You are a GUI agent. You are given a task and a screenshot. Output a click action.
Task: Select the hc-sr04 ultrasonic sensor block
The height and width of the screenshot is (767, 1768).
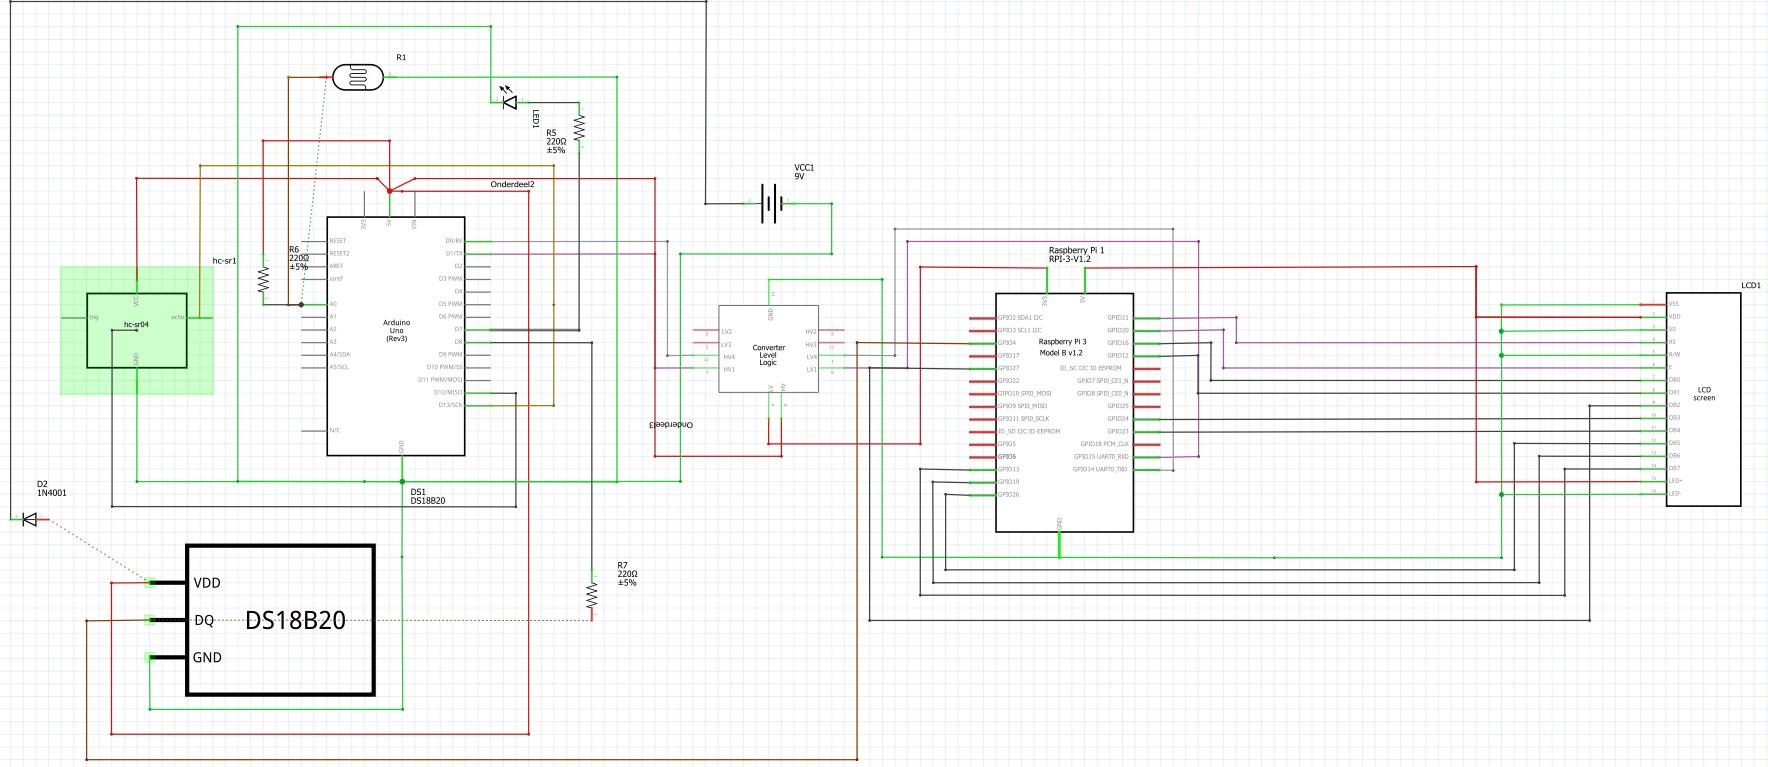click(137, 330)
